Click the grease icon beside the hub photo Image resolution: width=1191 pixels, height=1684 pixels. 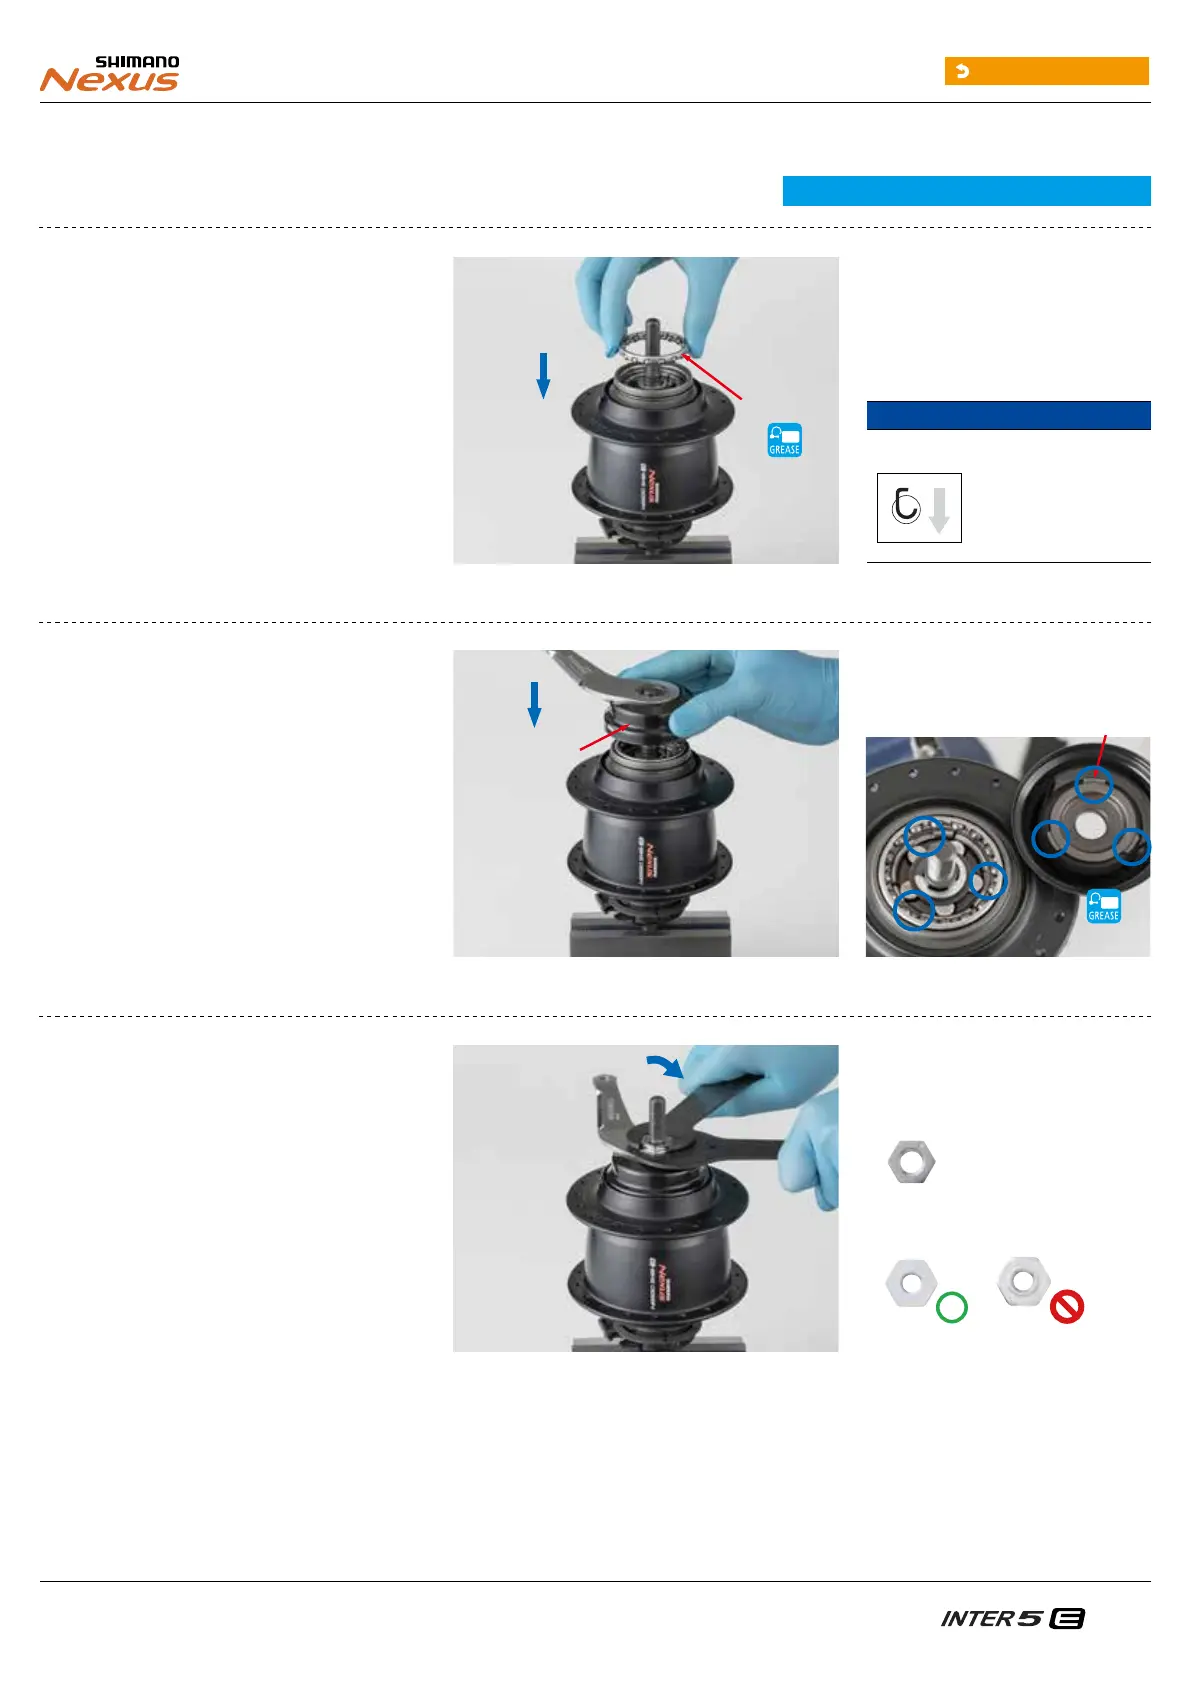(x=784, y=440)
